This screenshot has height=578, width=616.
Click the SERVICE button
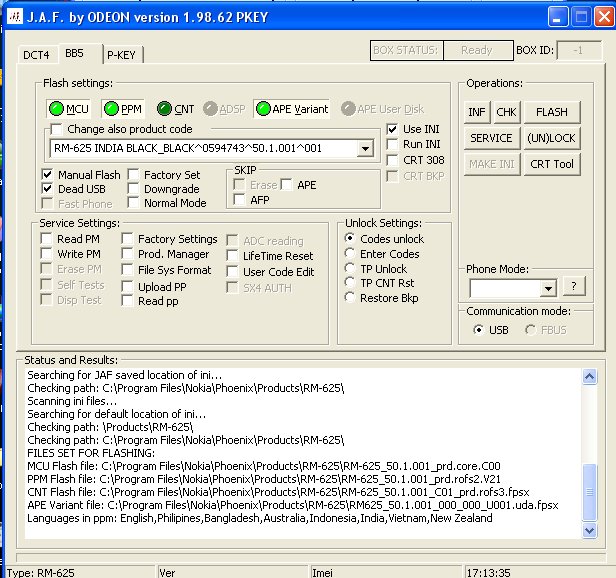coord(491,138)
